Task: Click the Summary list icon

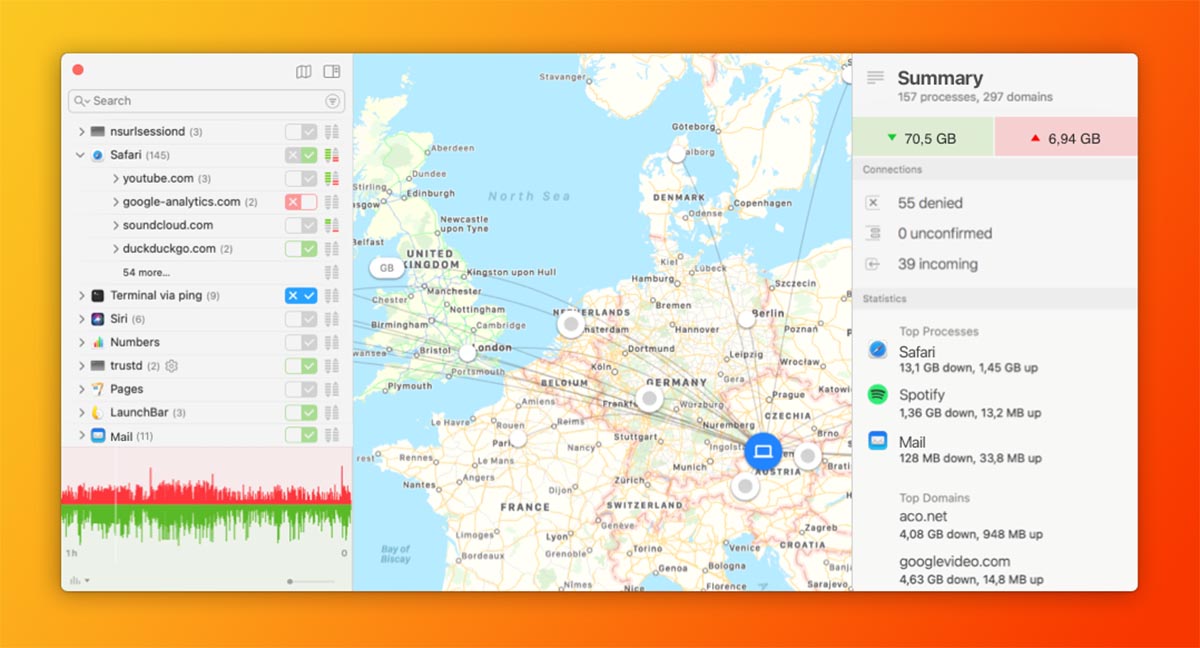Action: point(876,78)
